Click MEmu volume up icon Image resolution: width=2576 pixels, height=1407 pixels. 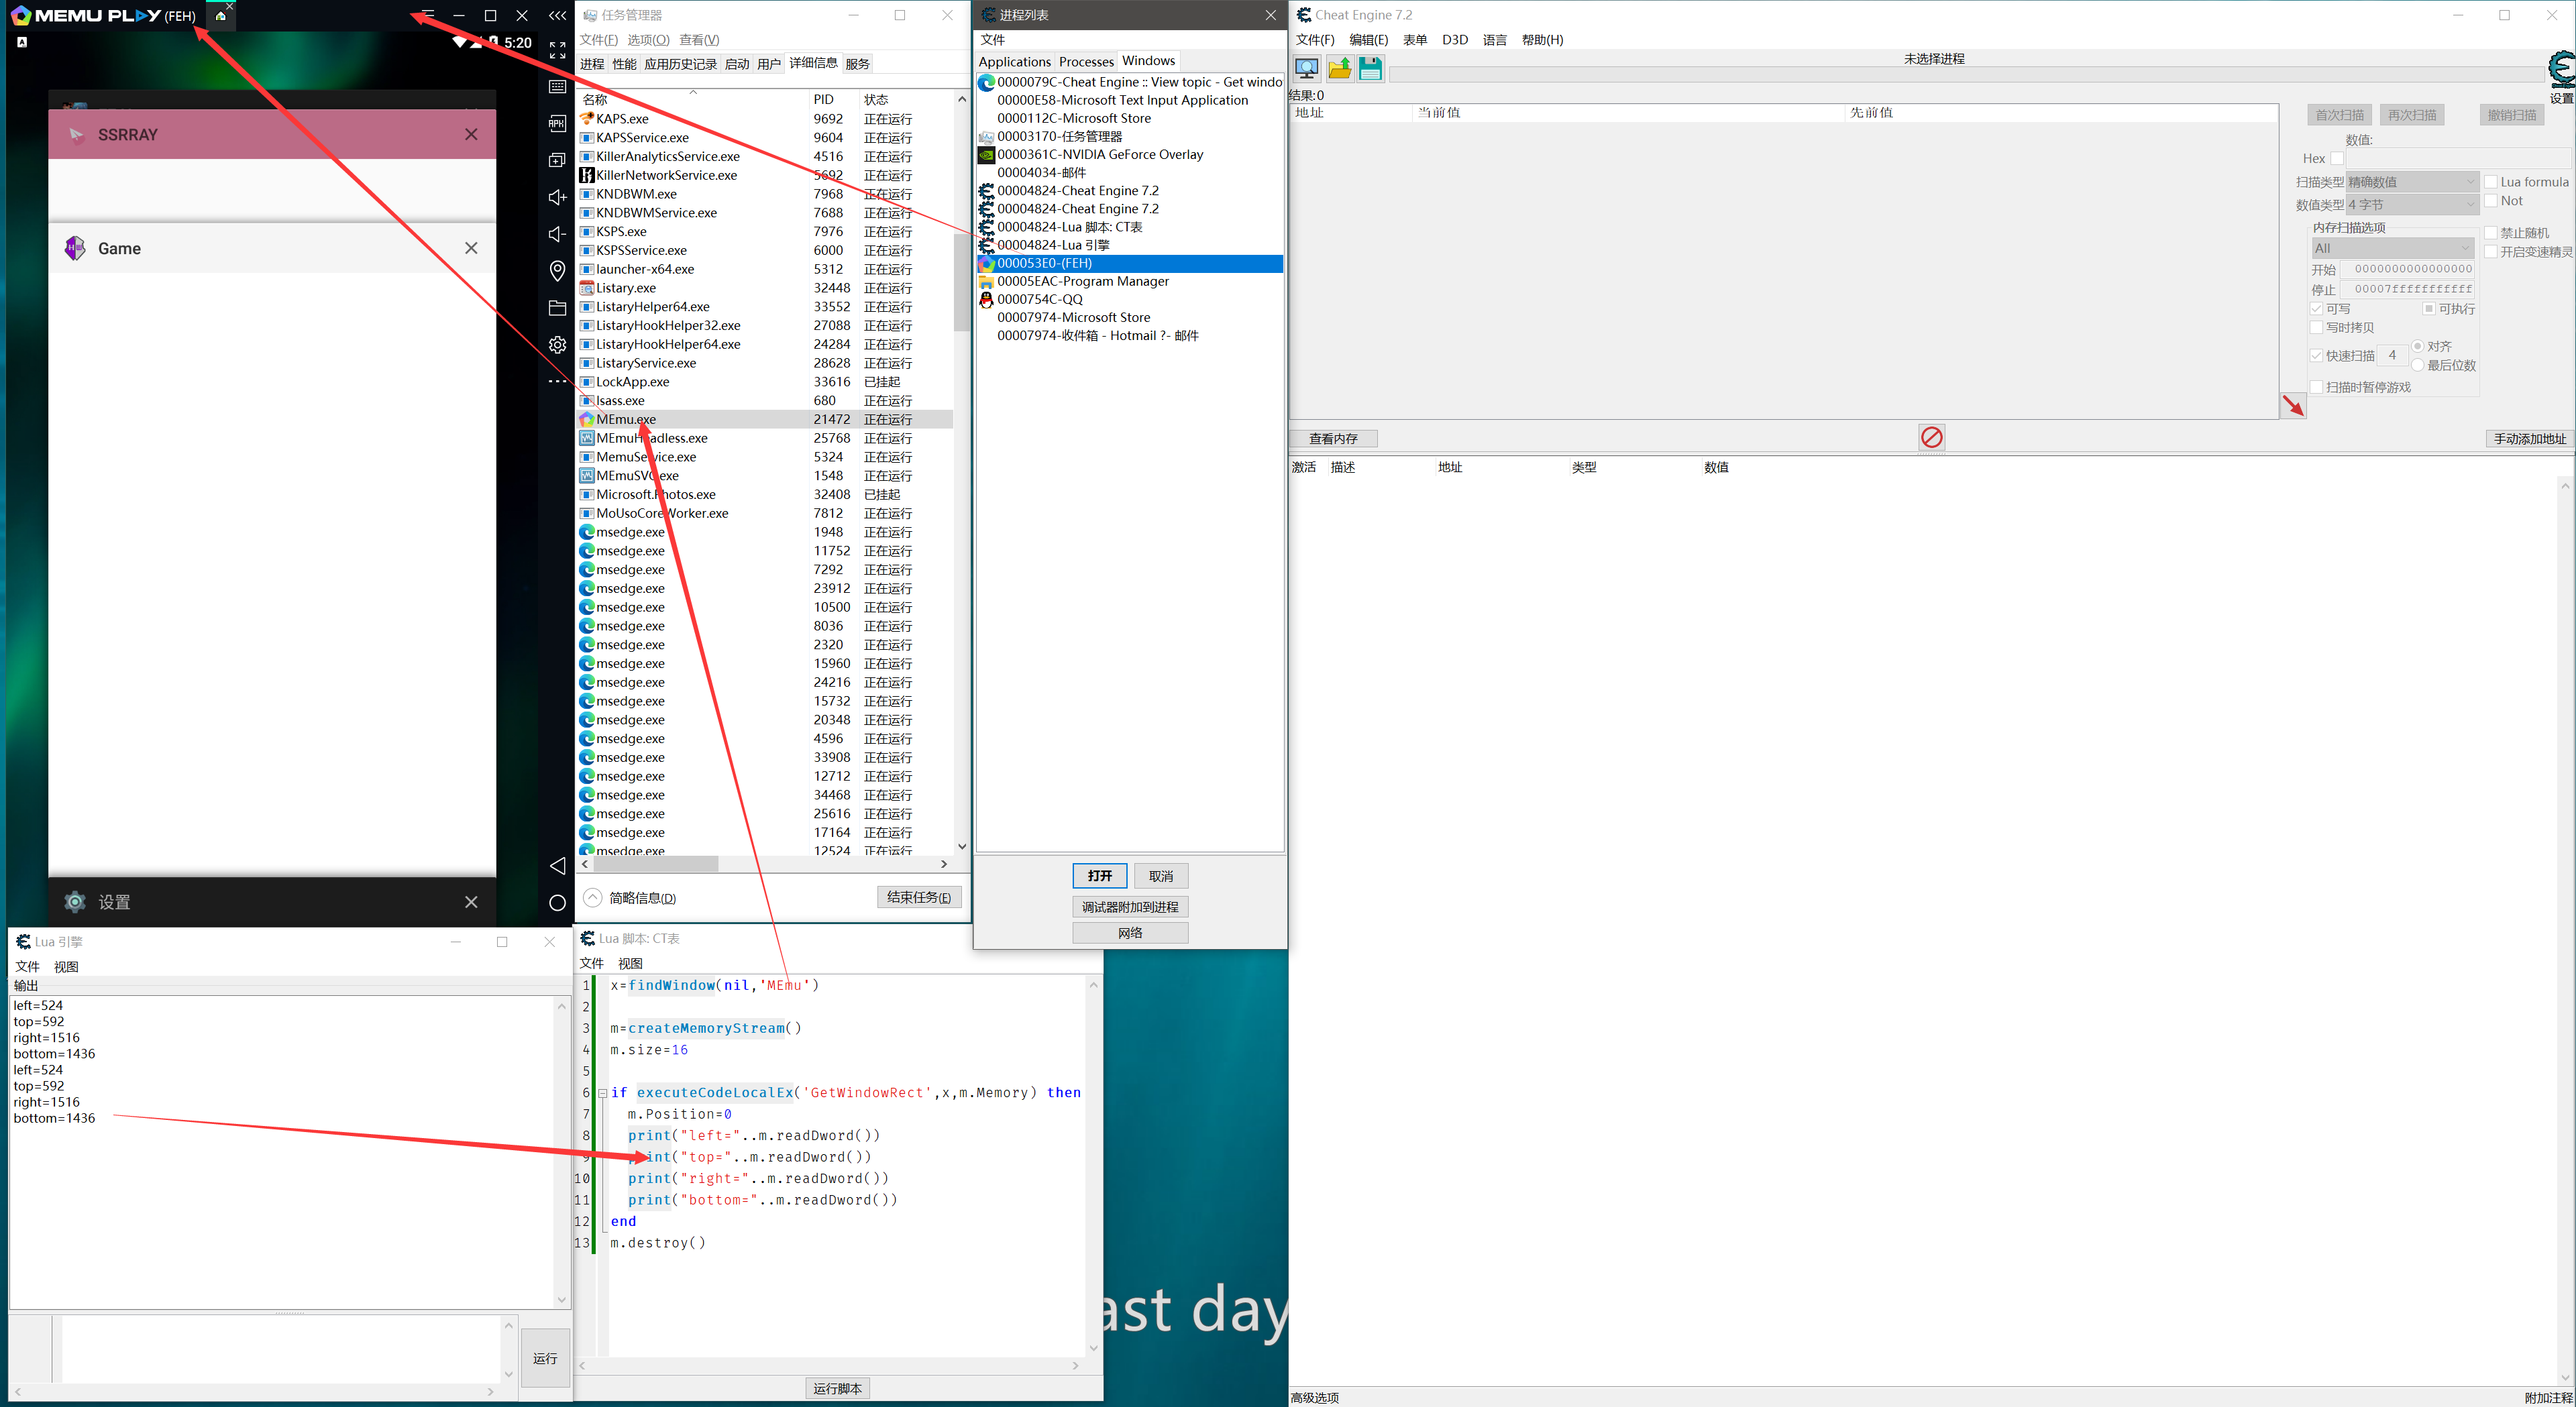point(557,197)
